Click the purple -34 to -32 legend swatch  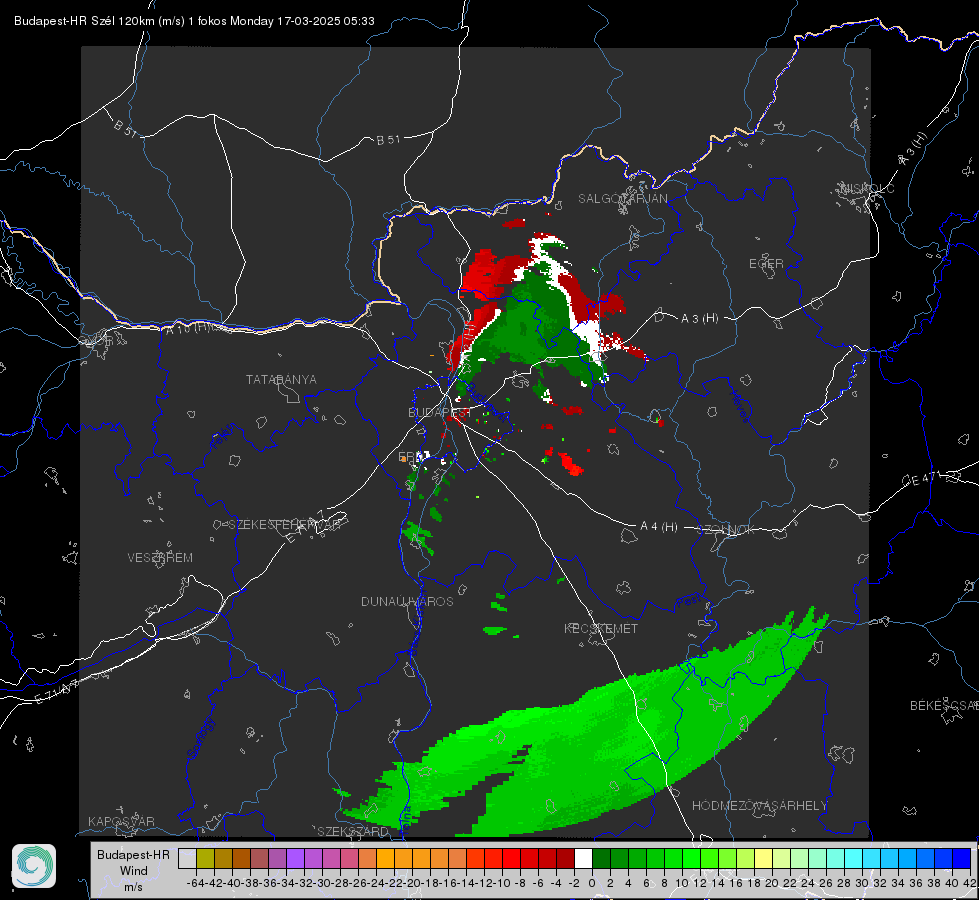click(295, 859)
